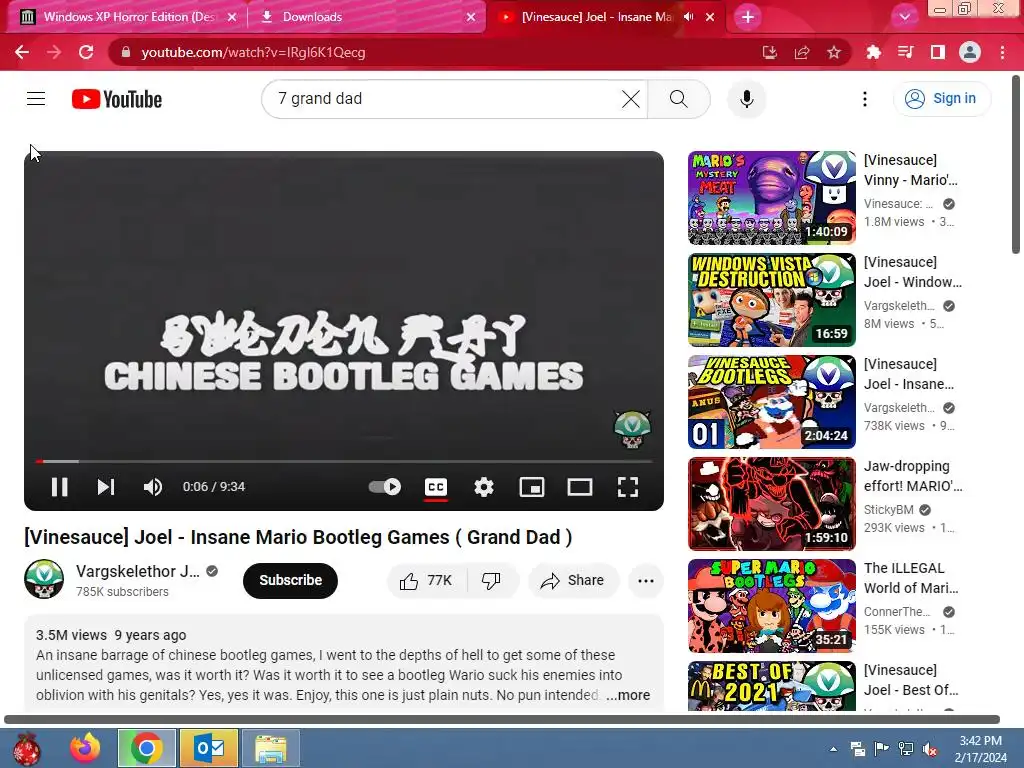Open Firefox from the taskbar
The height and width of the screenshot is (768, 1024).
tap(86, 748)
